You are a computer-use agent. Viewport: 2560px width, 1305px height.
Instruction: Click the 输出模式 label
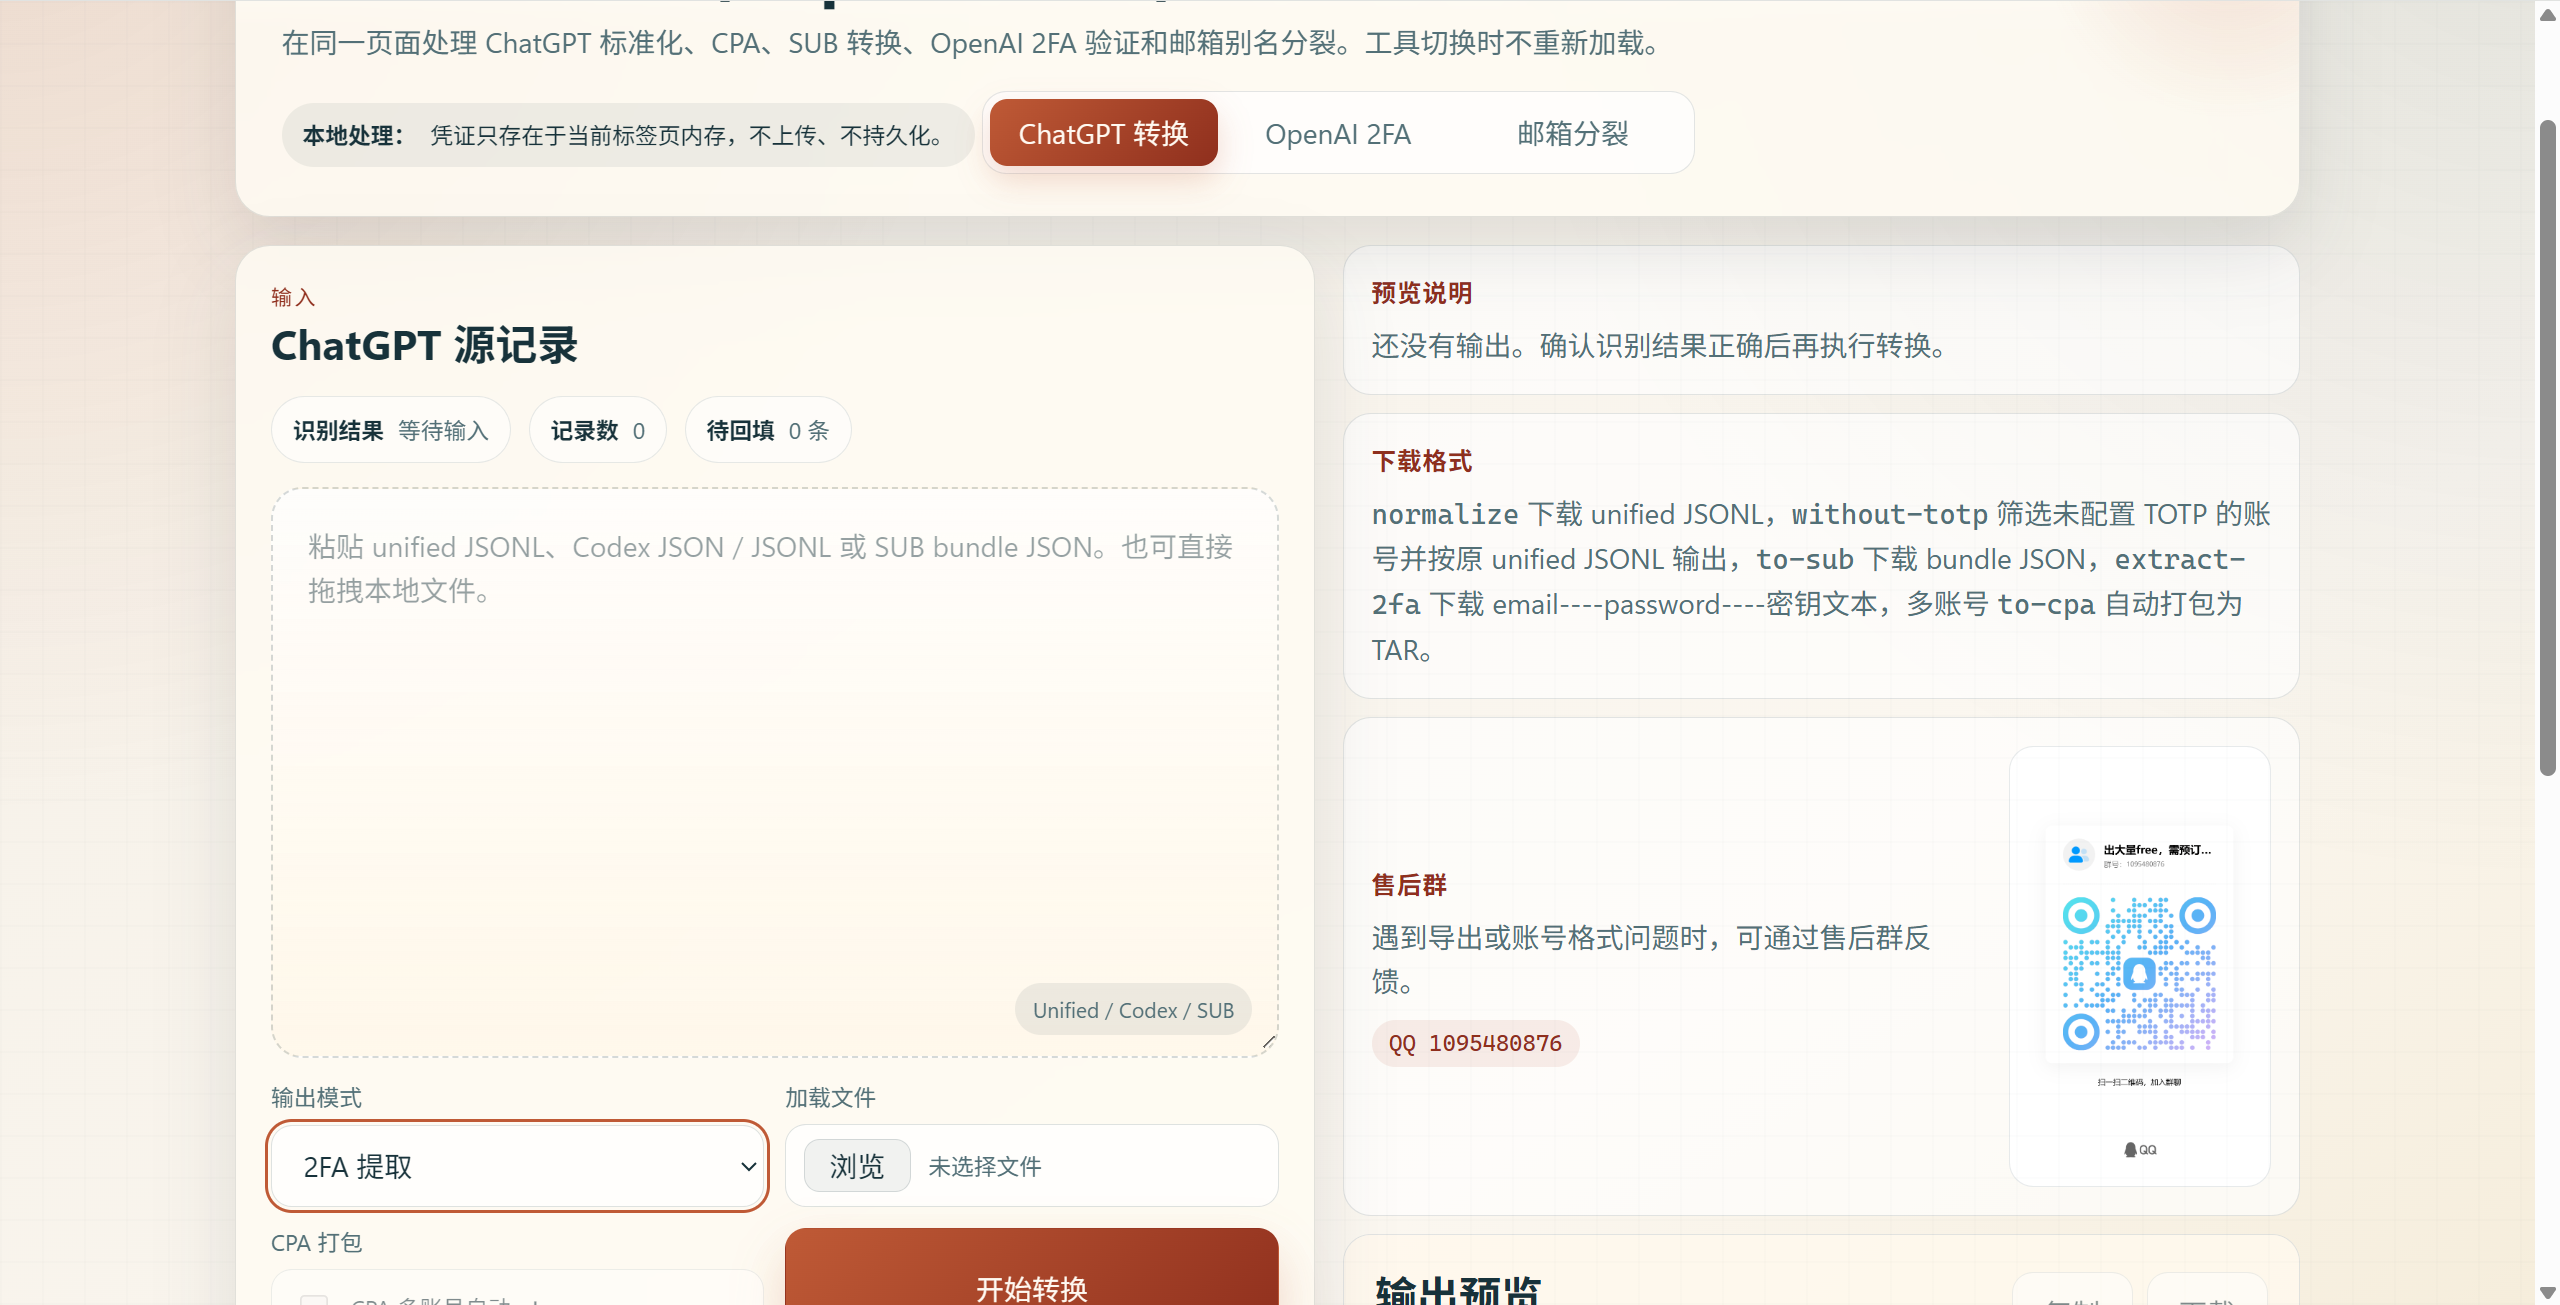pyautogui.click(x=316, y=1097)
